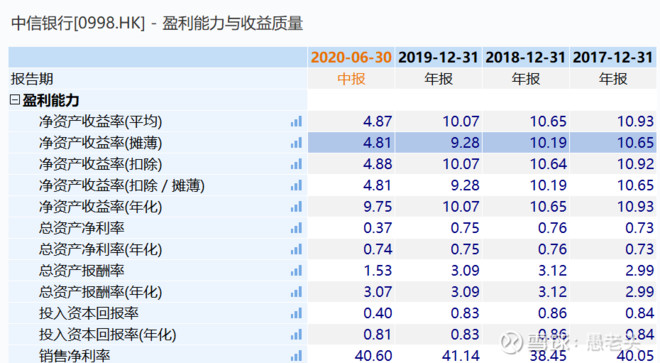660x363 pixels.
Task: Select the 总资产报酬率(年化) row label
Action: (100, 292)
